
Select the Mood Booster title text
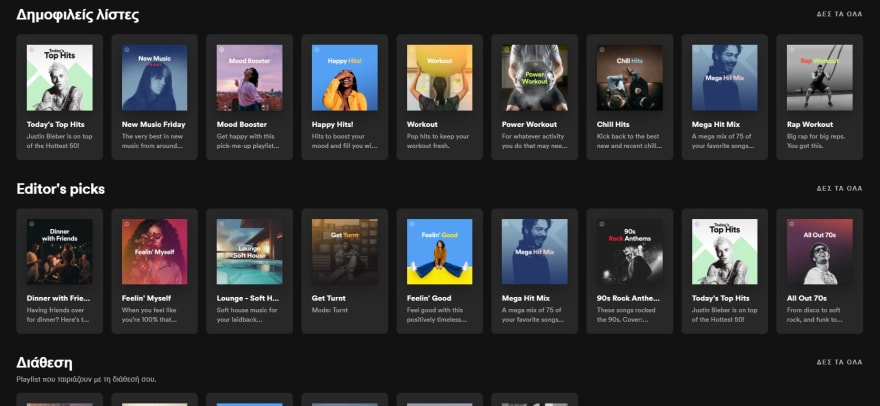[242, 125]
